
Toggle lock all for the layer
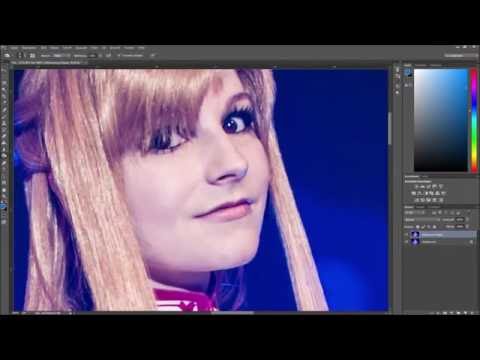click(434, 227)
